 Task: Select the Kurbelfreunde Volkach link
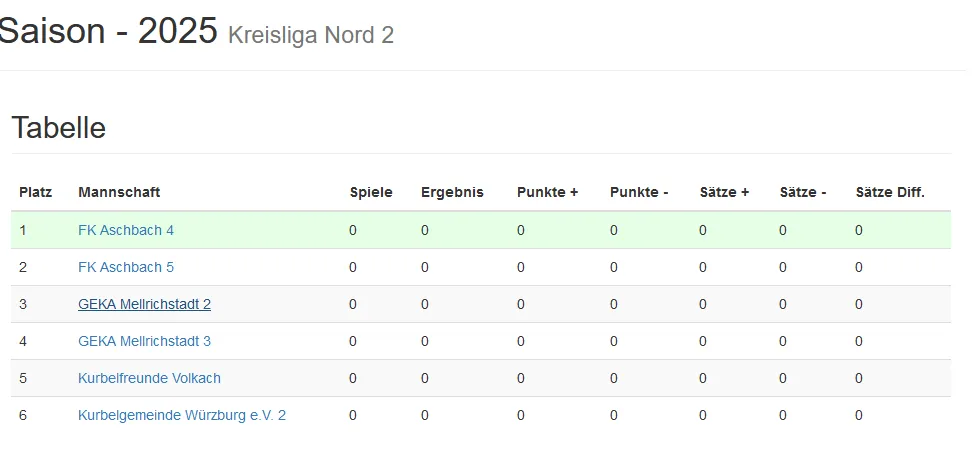149,378
